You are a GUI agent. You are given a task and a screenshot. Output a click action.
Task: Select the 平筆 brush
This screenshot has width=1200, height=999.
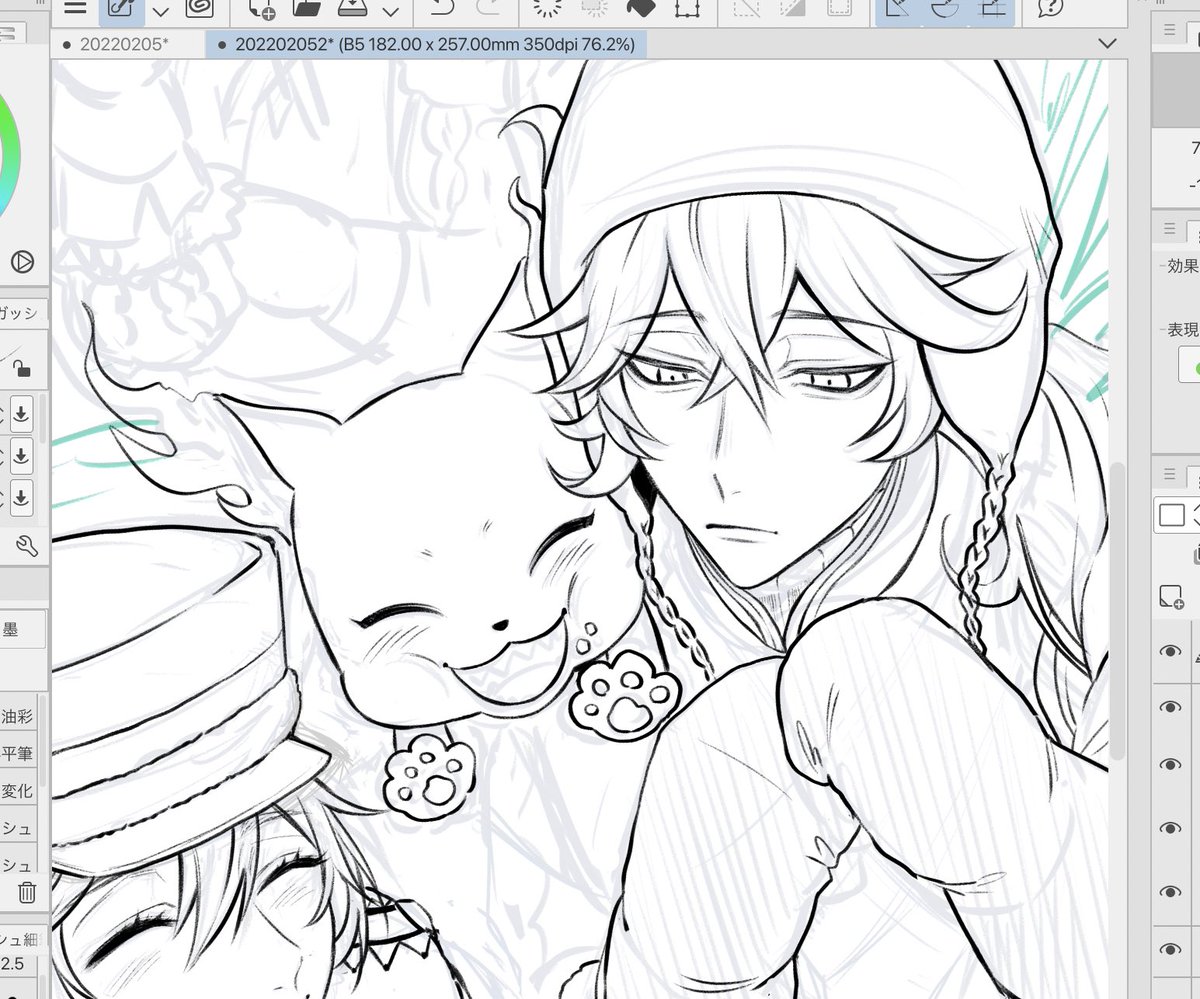coord(20,753)
